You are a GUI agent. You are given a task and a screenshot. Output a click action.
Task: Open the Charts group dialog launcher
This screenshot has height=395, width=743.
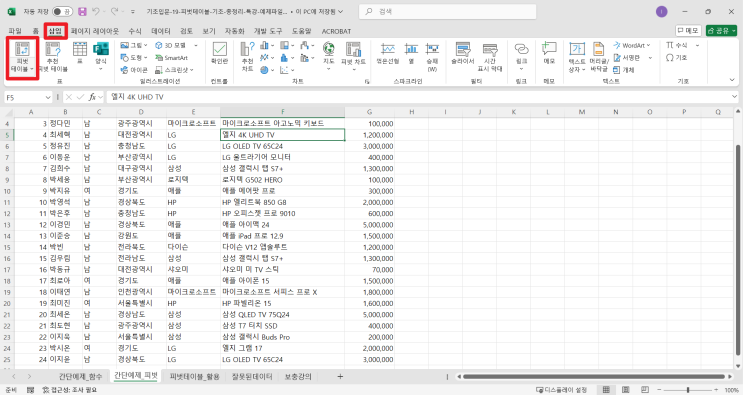pyautogui.click(x=367, y=81)
